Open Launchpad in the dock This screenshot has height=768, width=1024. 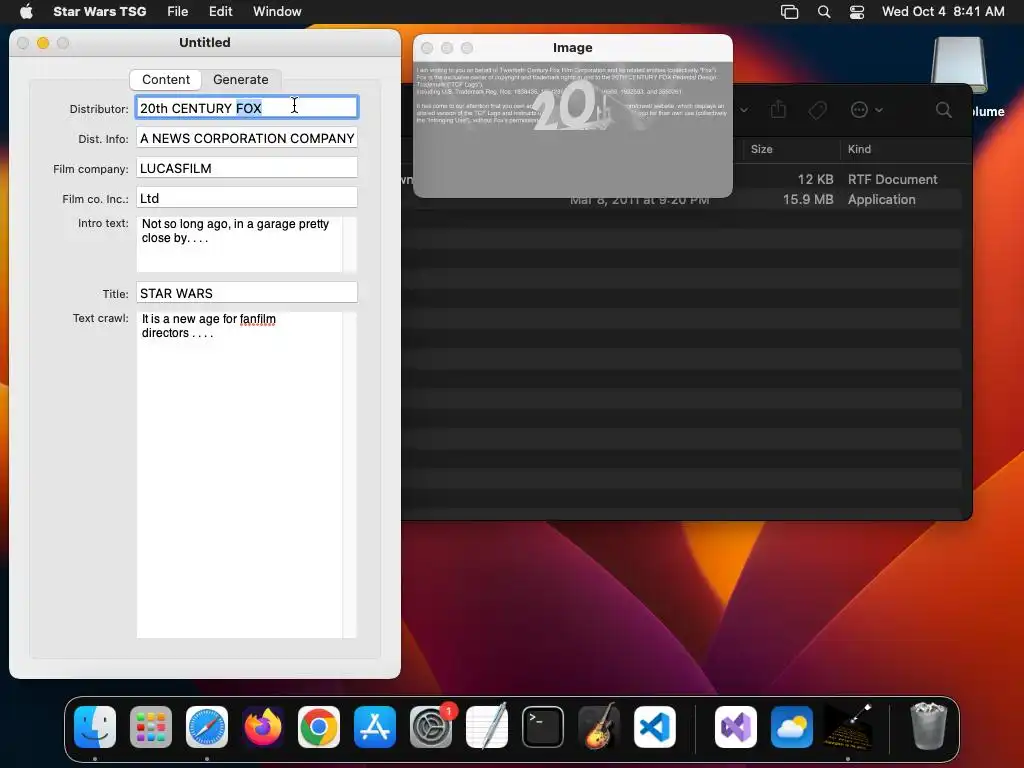pyautogui.click(x=151, y=727)
